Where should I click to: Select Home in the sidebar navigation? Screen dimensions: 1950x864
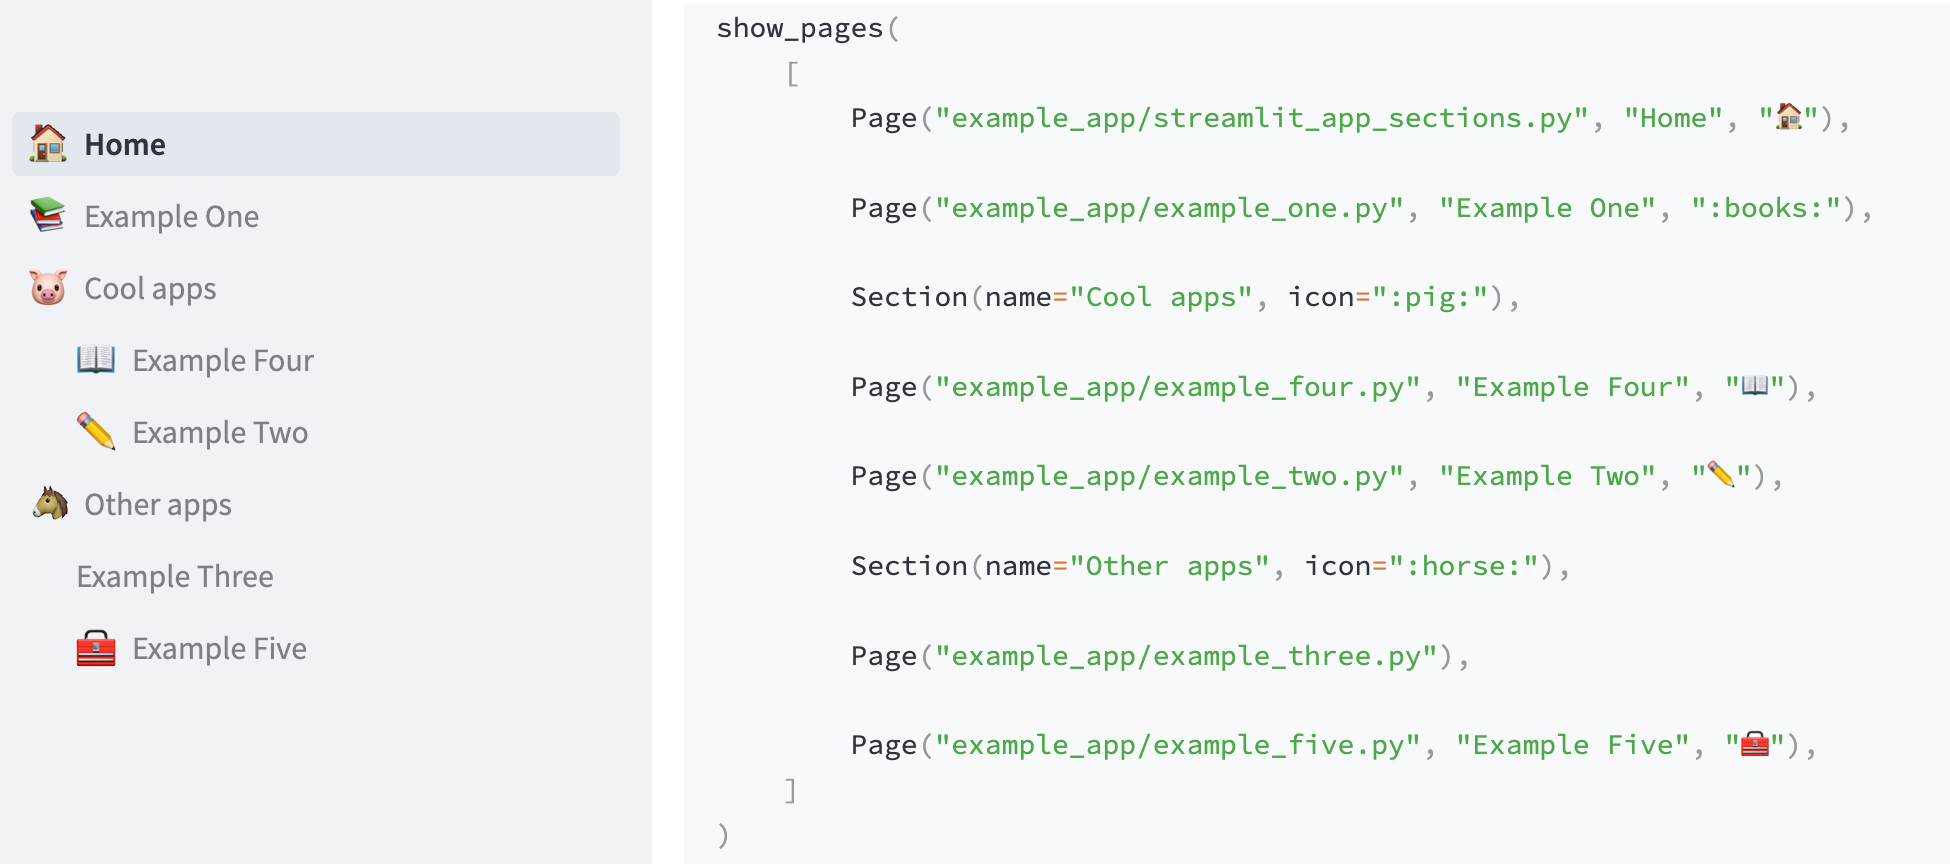pos(126,144)
